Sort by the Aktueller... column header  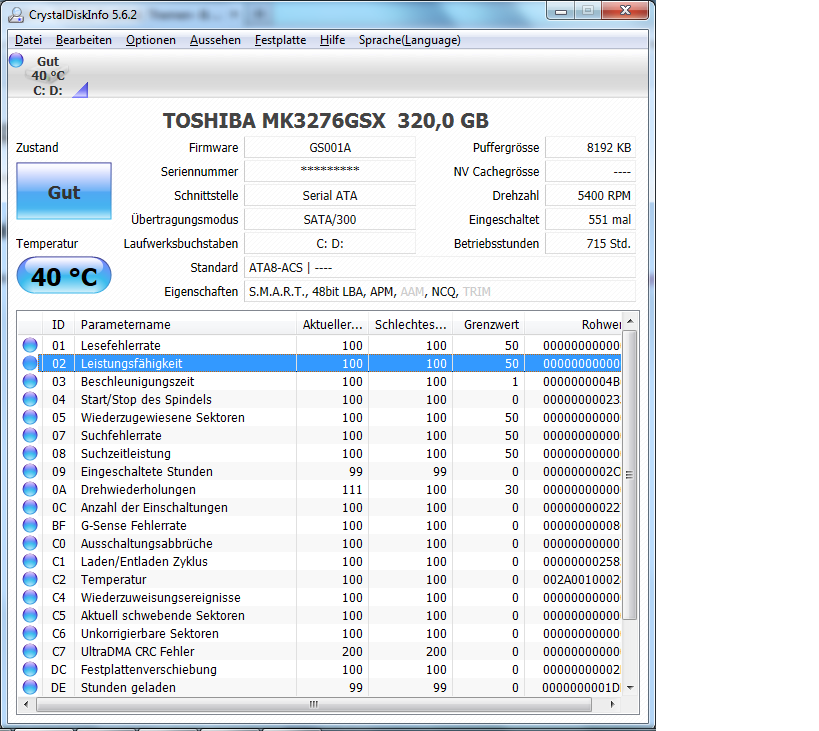pos(332,325)
